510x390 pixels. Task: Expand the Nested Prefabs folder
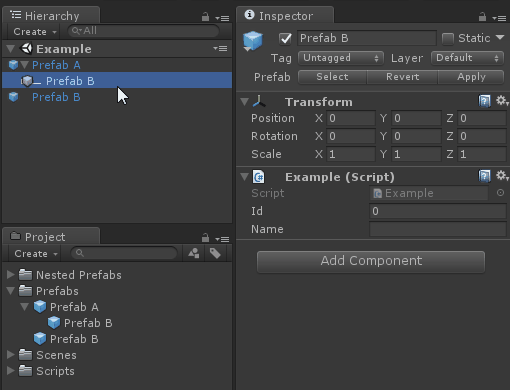click(11, 275)
